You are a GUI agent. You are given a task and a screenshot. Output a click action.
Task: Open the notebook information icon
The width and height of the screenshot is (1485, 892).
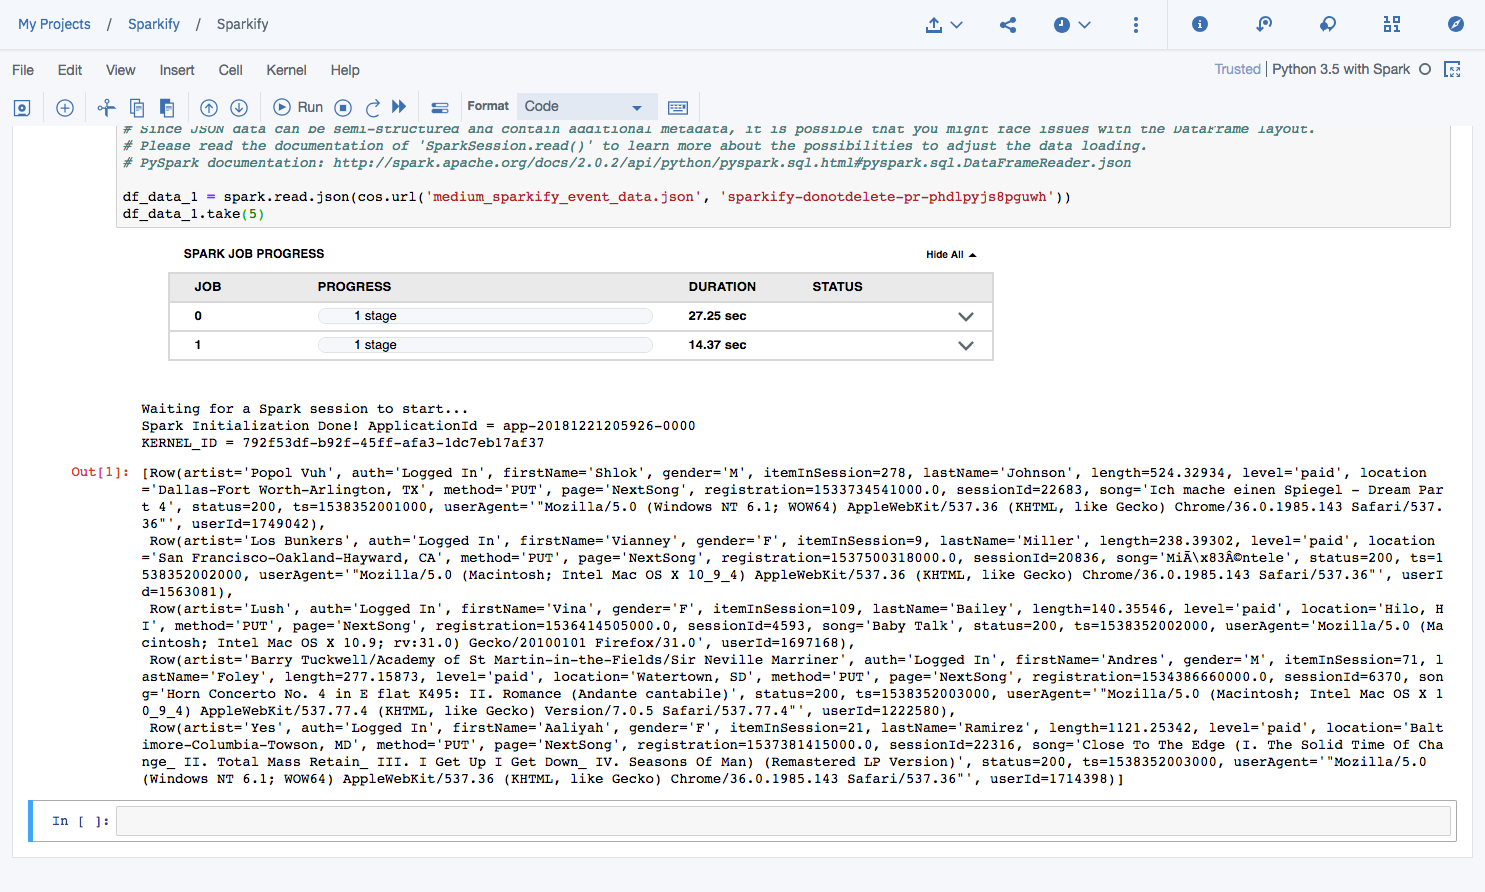[x=1200, y=25]
